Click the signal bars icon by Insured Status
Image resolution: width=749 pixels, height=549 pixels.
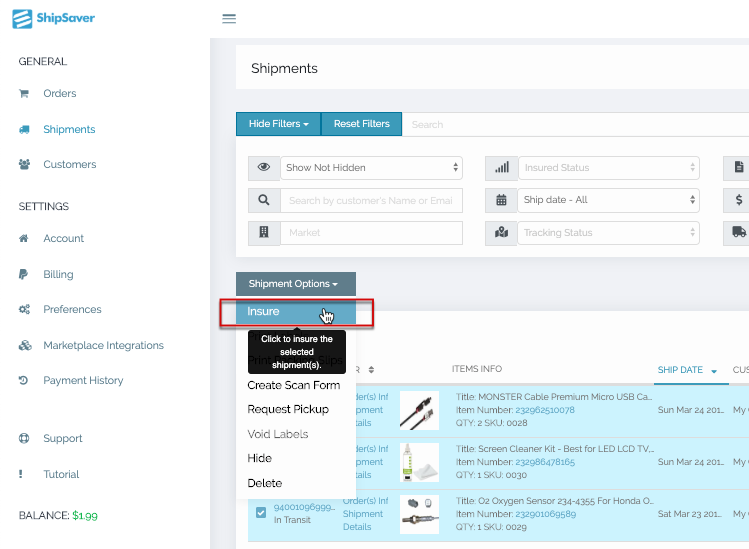click(502, 167)
